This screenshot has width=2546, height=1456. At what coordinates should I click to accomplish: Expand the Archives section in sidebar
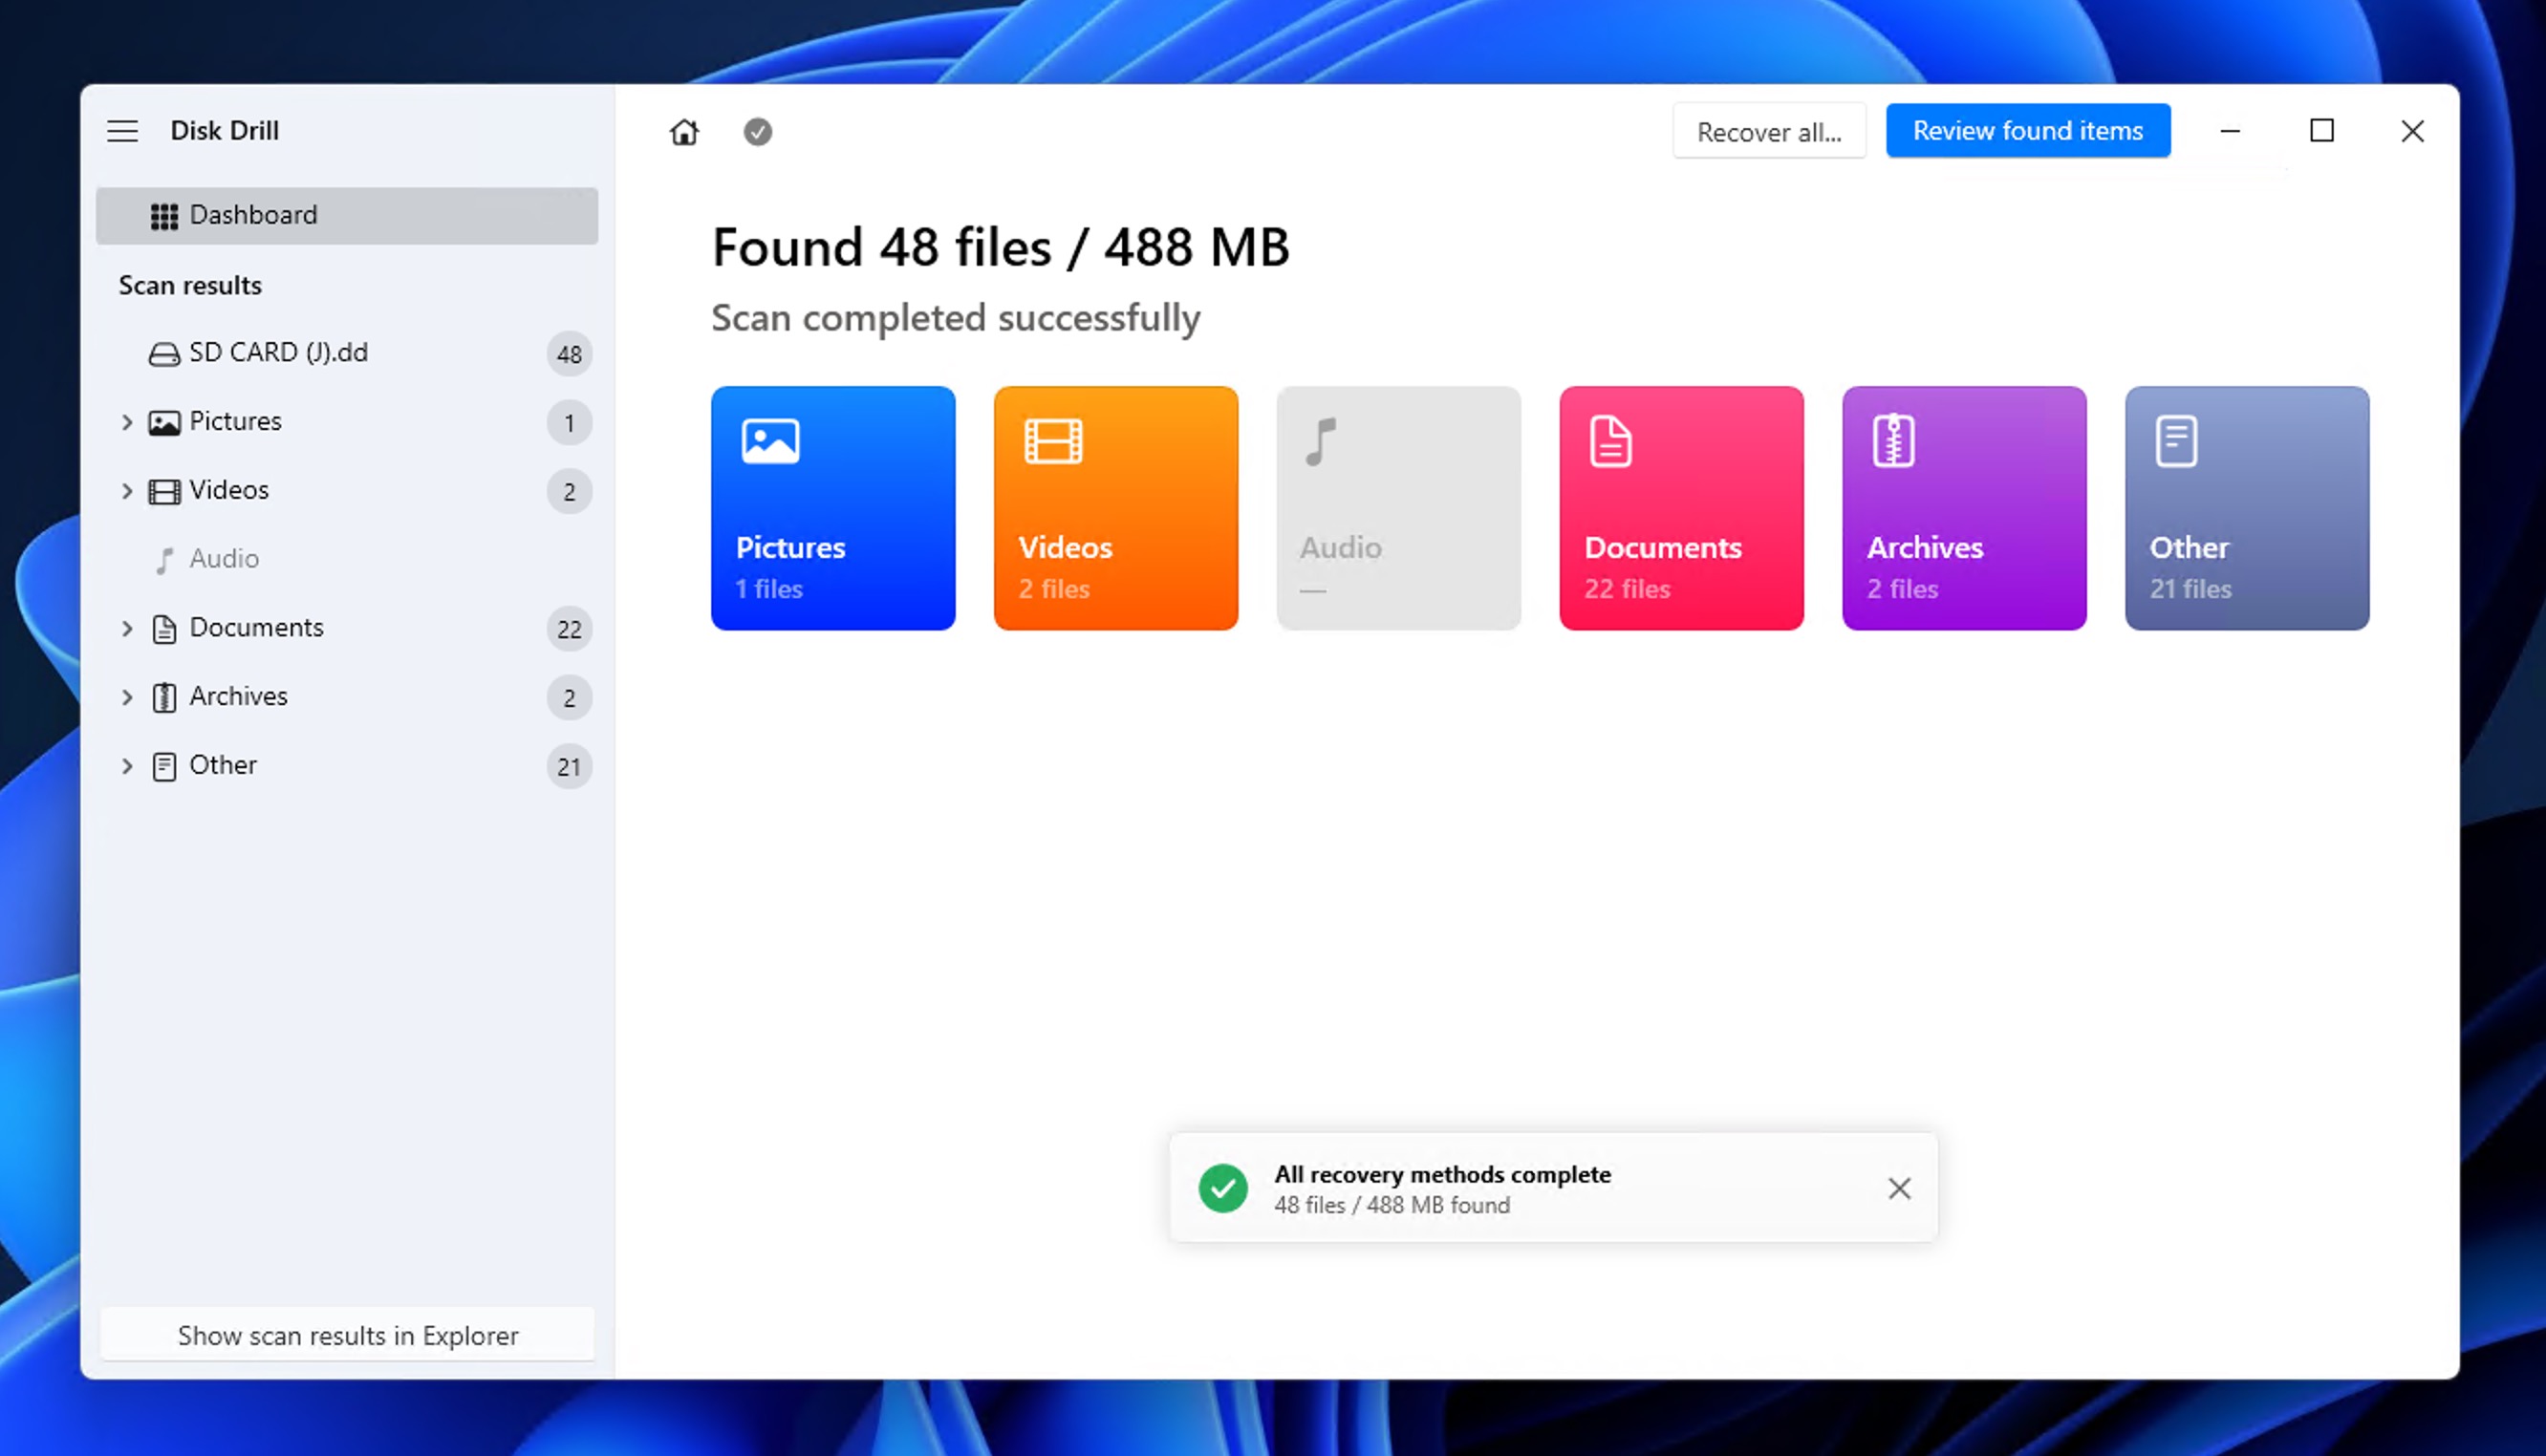coord(127,697)
